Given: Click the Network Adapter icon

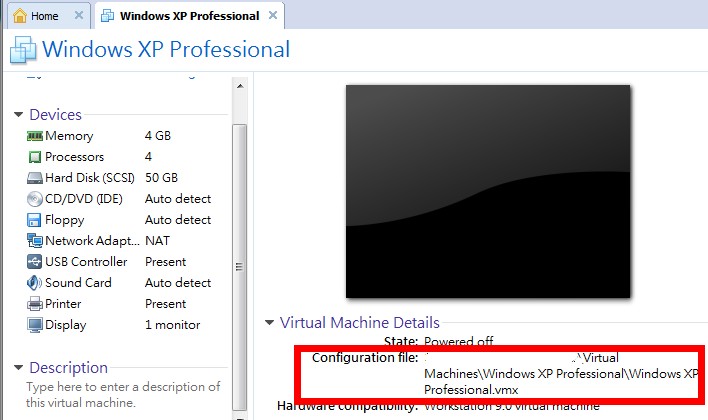Looking at the screenshot, I should (x=35, y=241).
